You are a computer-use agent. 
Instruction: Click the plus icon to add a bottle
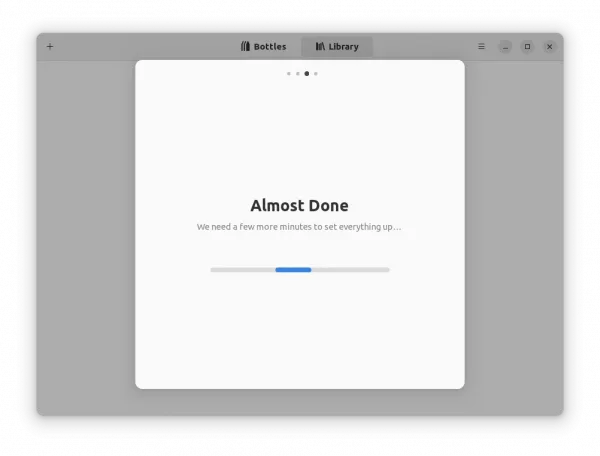(x=50, y=46)
